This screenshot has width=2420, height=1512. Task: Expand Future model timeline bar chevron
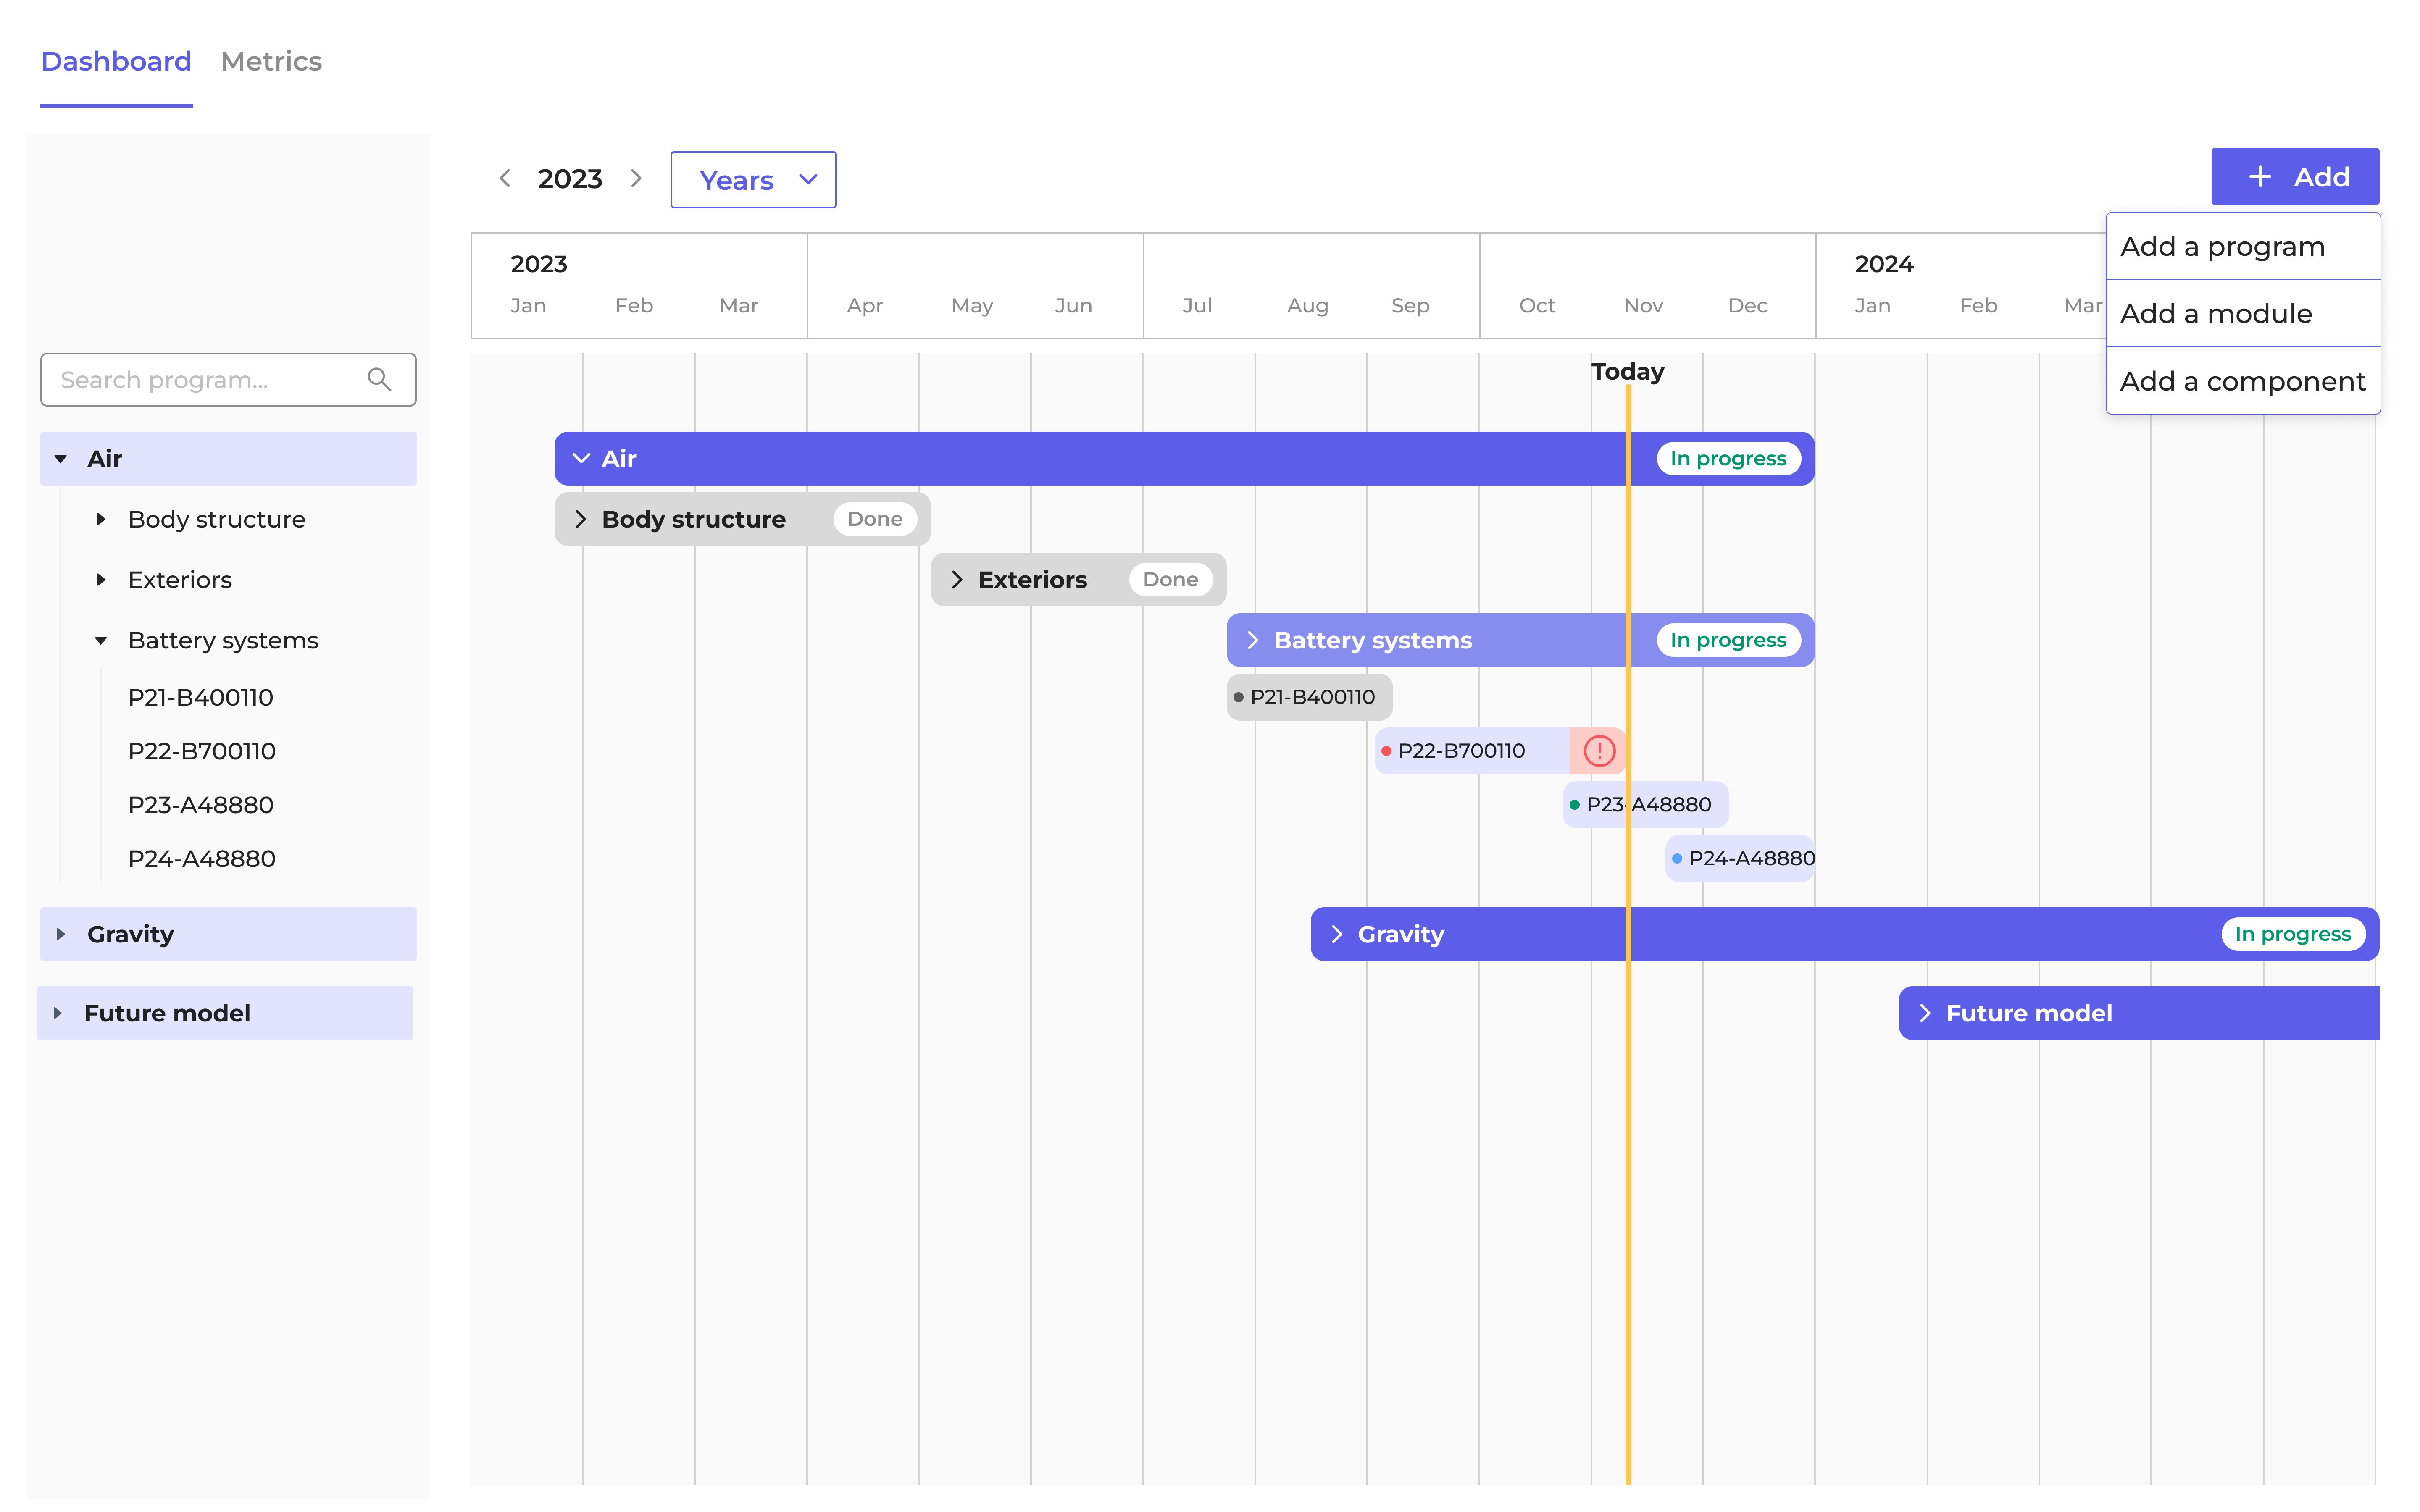[1925, 1013]
